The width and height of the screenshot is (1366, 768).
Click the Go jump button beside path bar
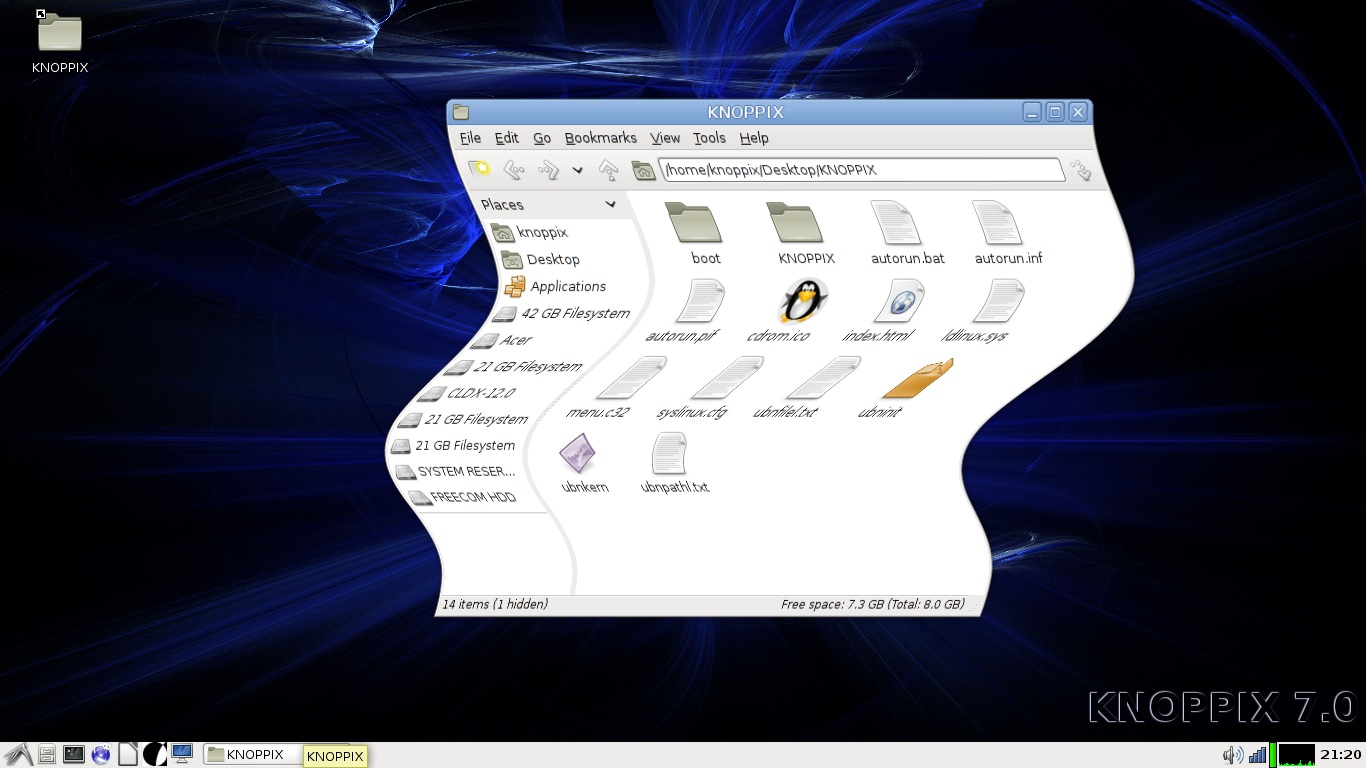1080,171
